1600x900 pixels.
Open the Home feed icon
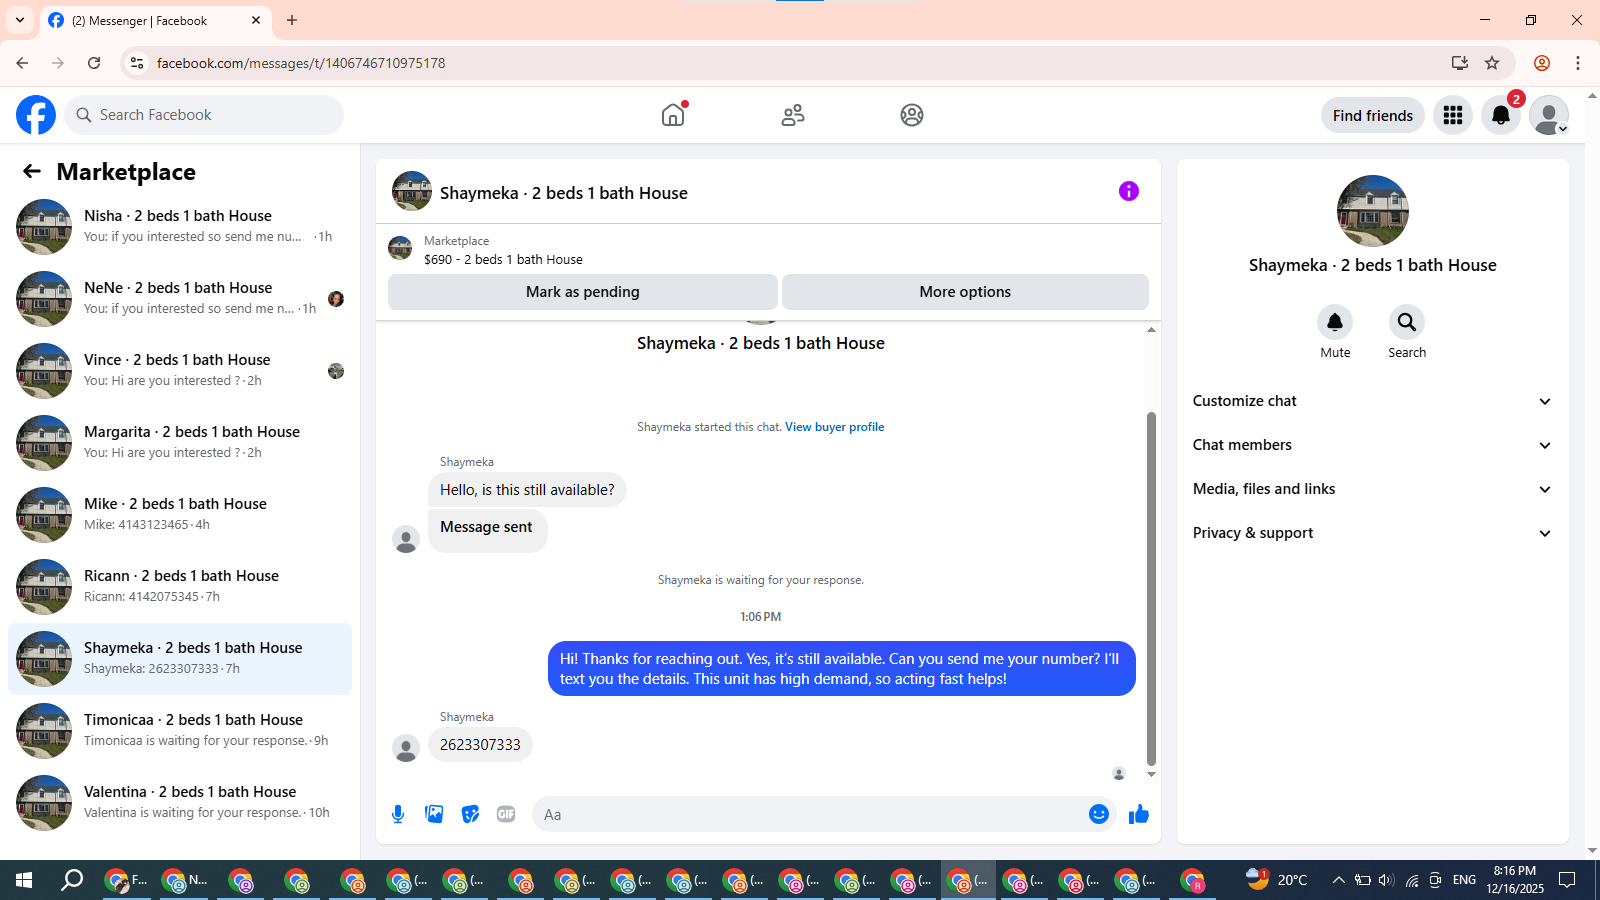674,115
